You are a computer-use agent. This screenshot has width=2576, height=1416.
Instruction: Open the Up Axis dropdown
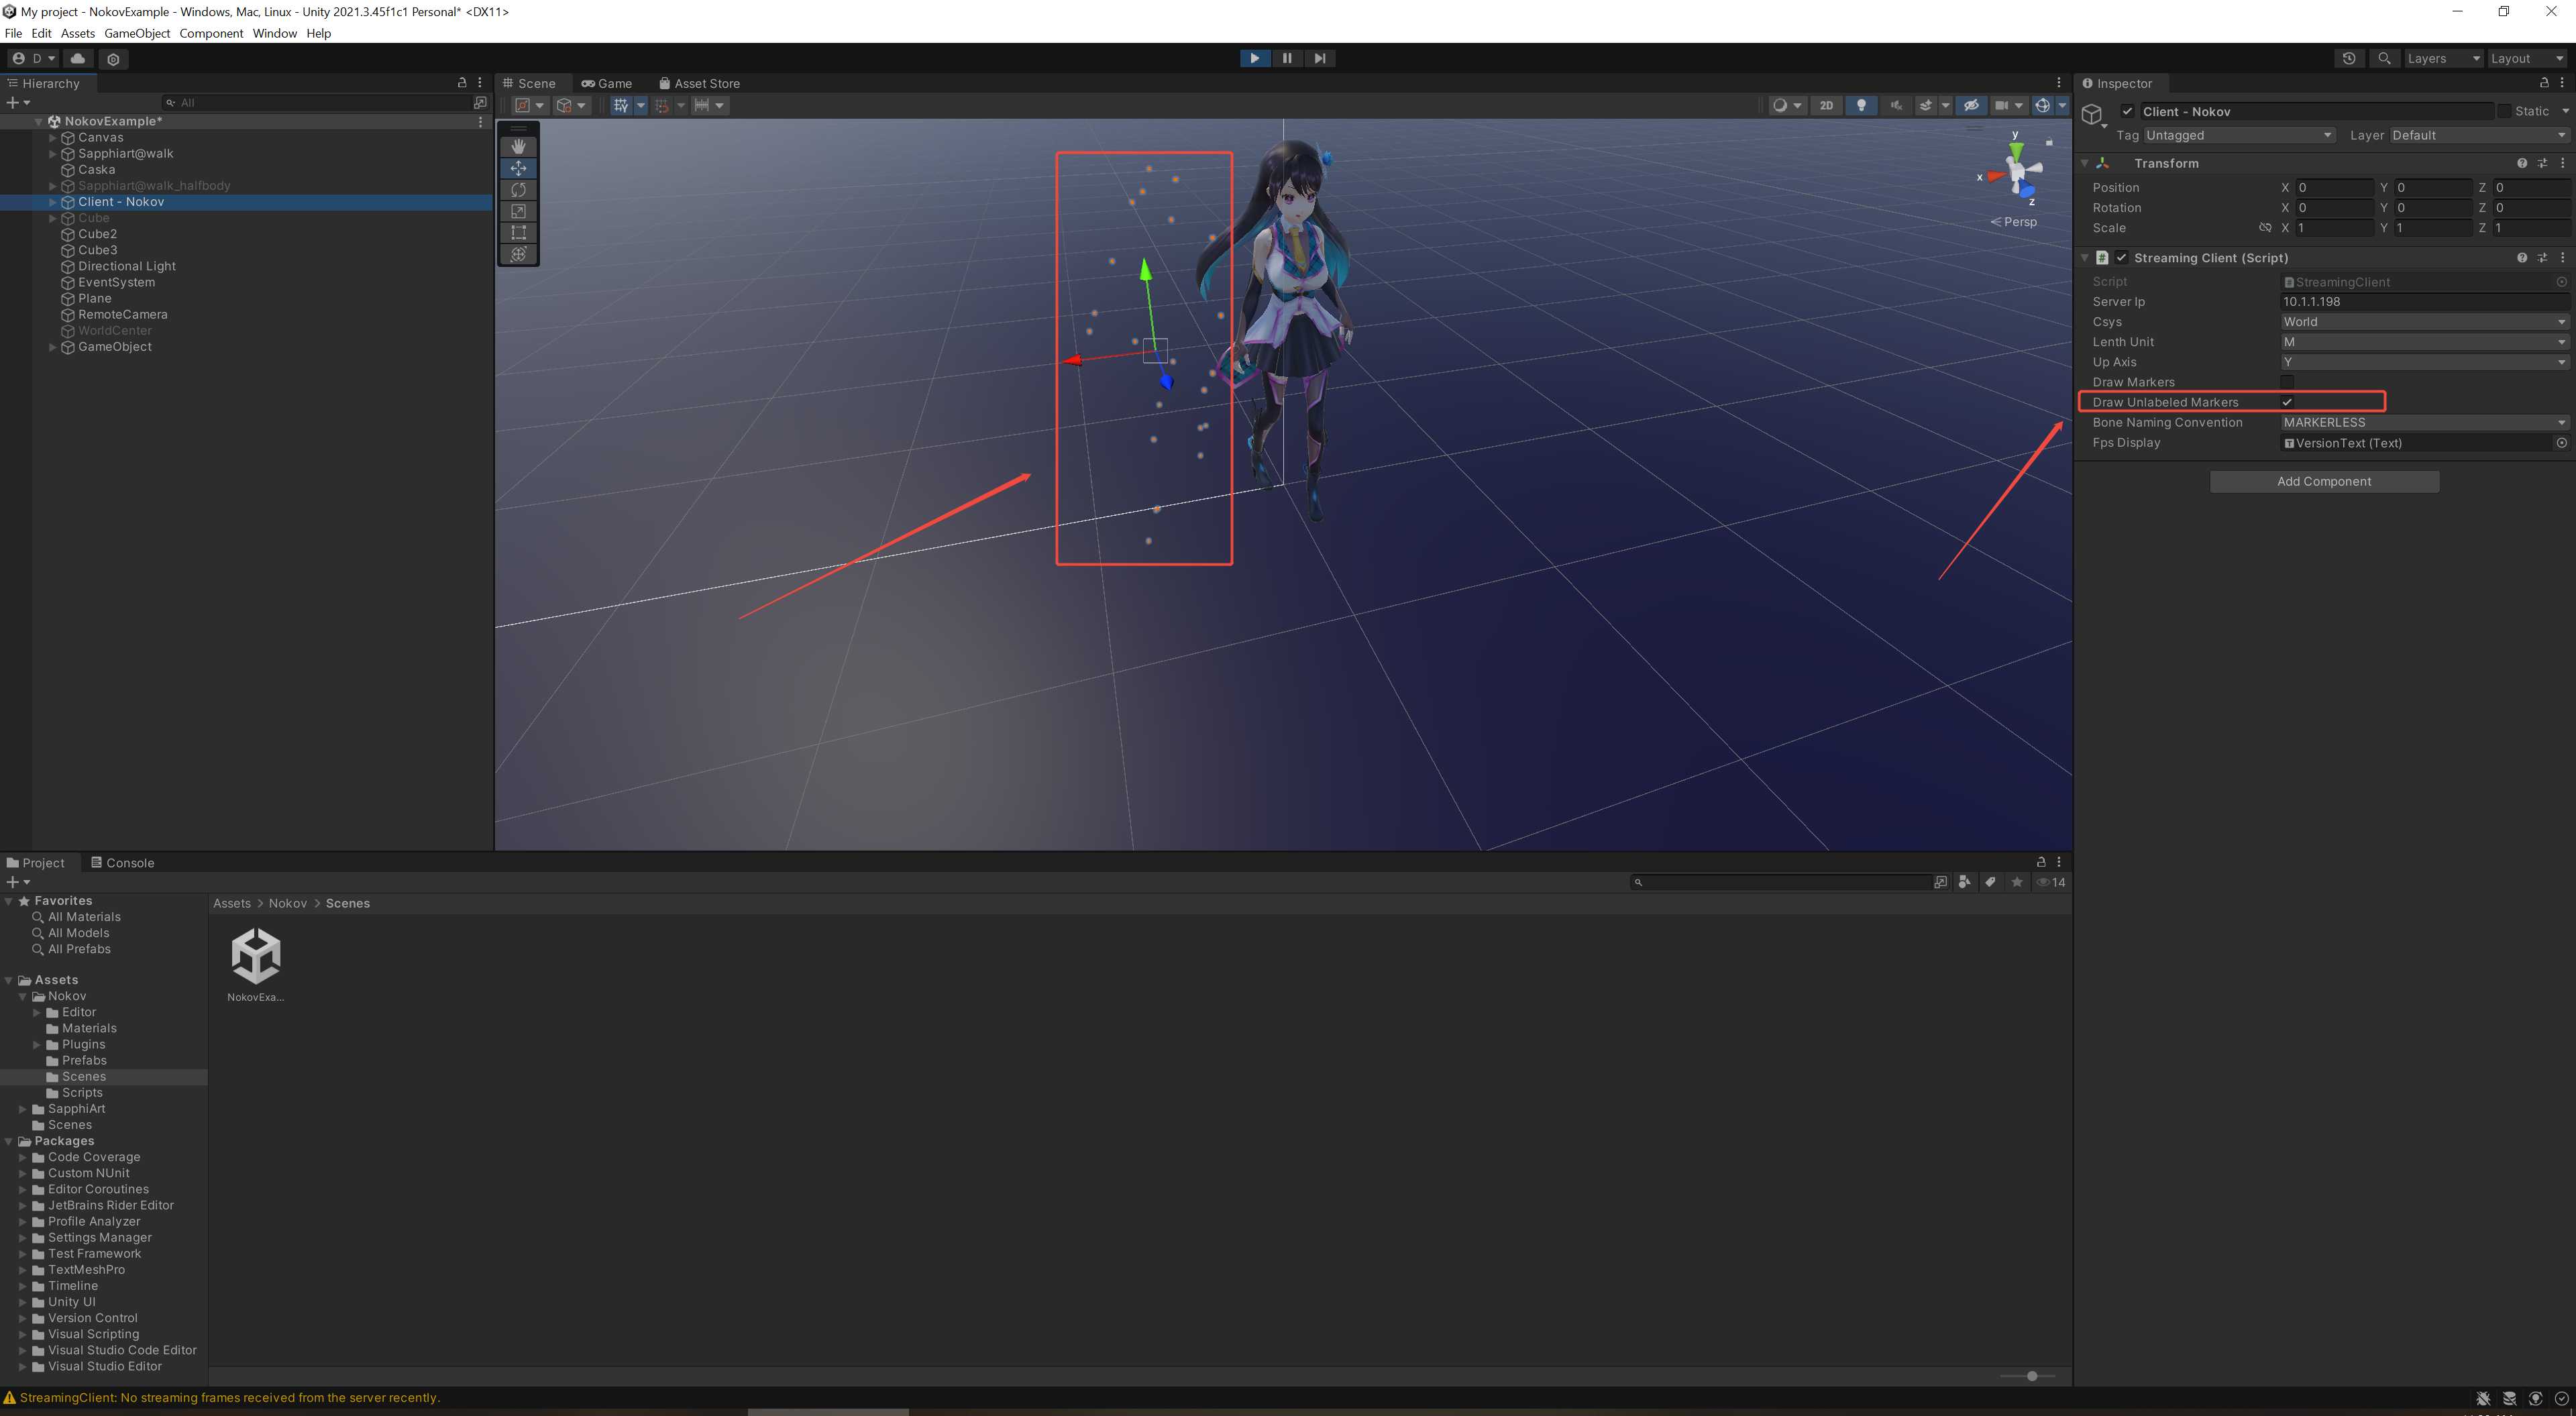click(2424, 362)
